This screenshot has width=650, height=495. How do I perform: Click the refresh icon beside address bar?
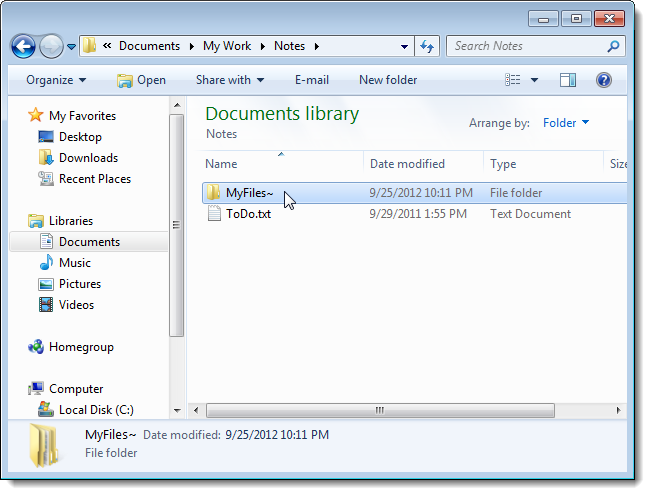(428, 46)
